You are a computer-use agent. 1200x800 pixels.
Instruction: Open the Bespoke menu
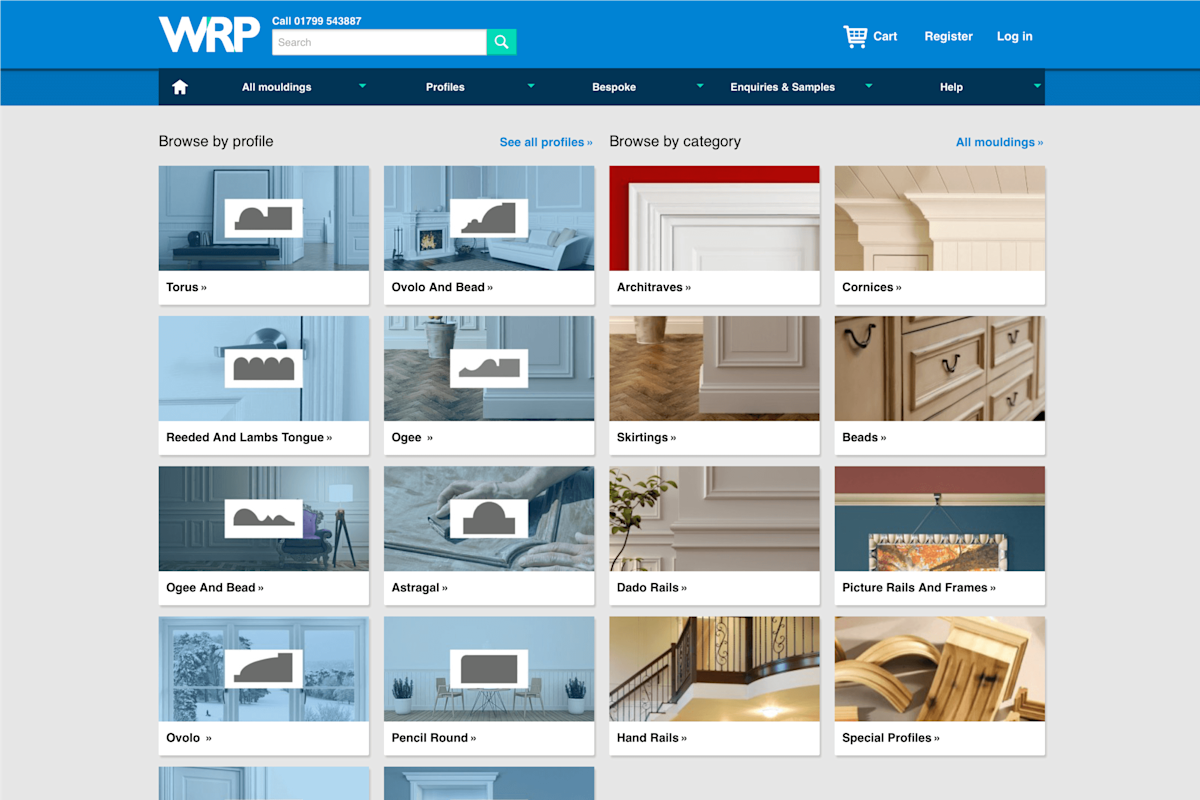pyautogui.click(x=614, y=87)
